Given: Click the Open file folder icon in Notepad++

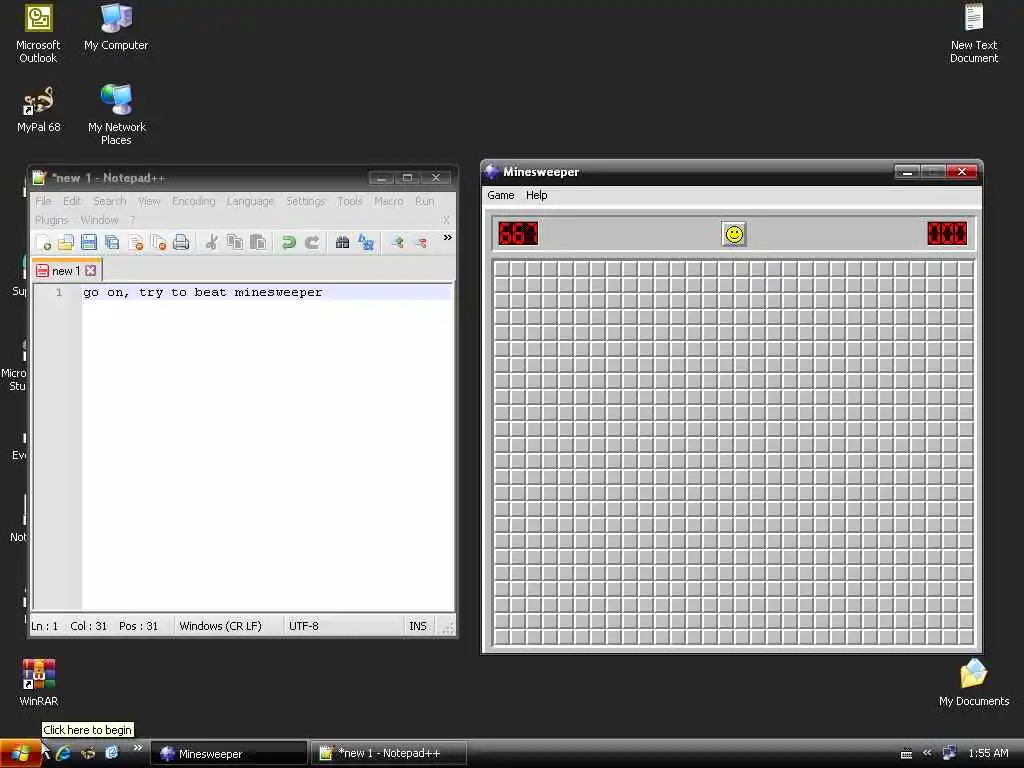Looking at the screenshot, I should (66, 242).
